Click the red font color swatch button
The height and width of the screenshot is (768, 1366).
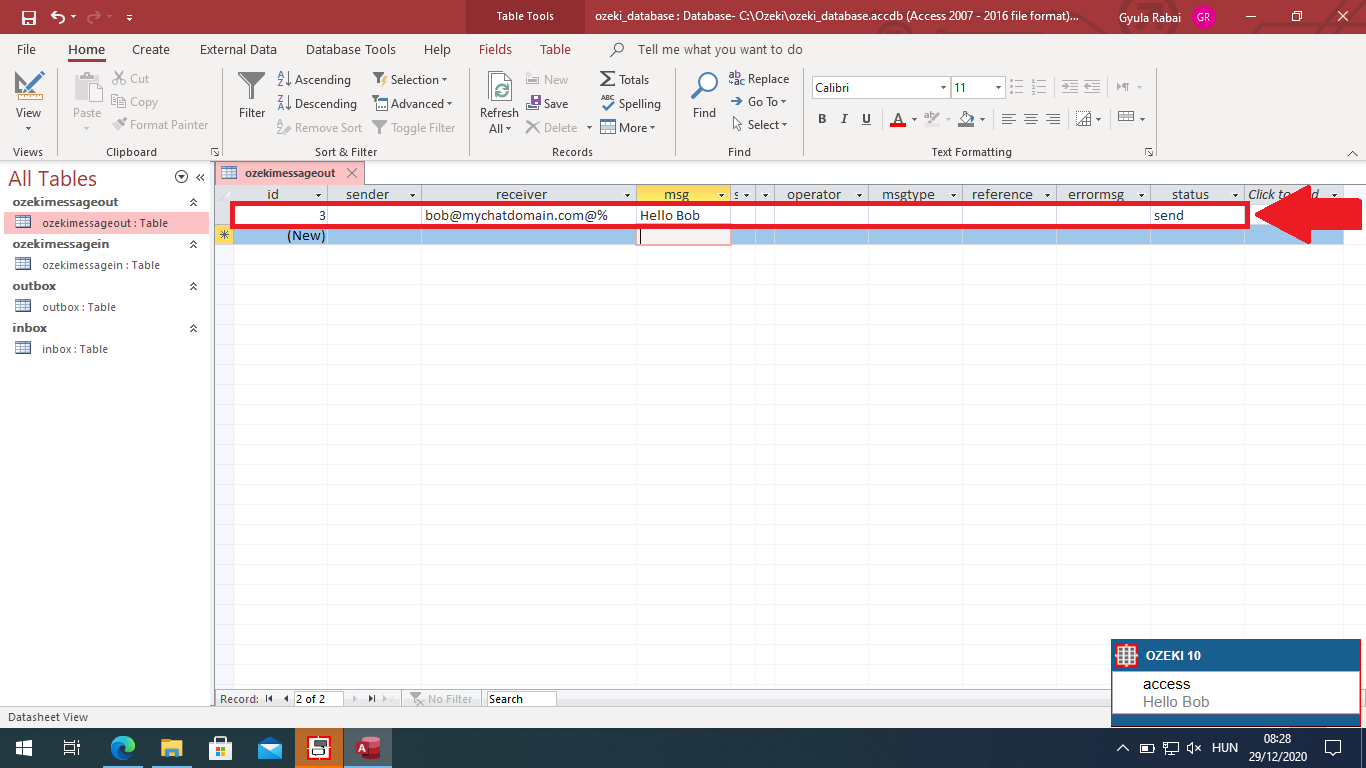click(896, 119)
